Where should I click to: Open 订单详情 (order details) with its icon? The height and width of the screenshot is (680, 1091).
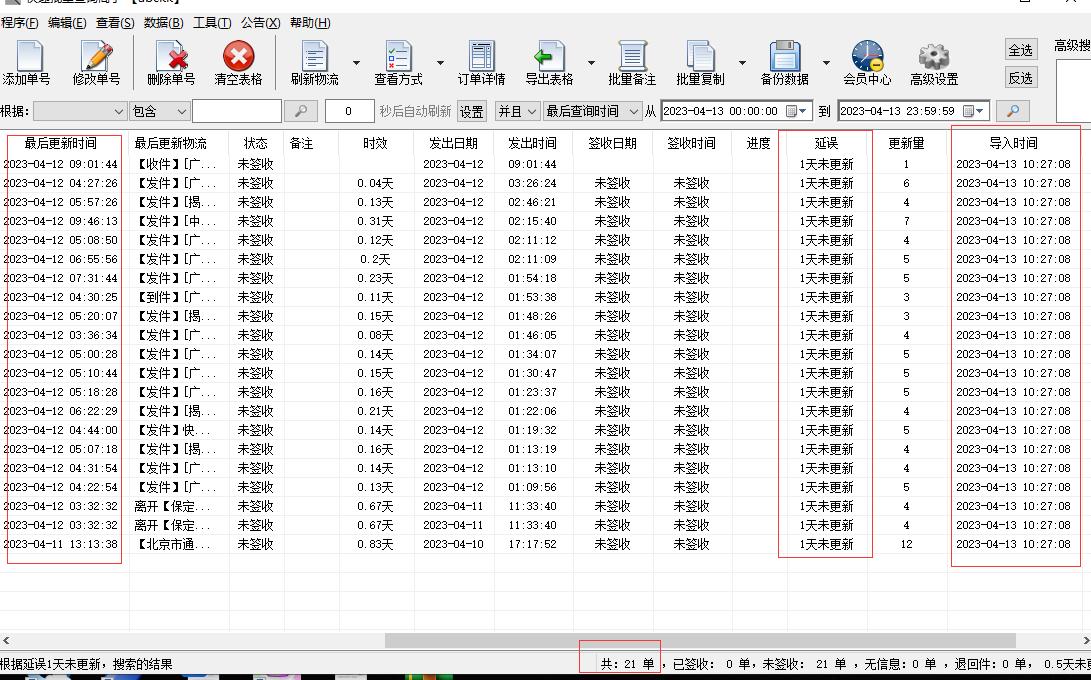[480, 60]
